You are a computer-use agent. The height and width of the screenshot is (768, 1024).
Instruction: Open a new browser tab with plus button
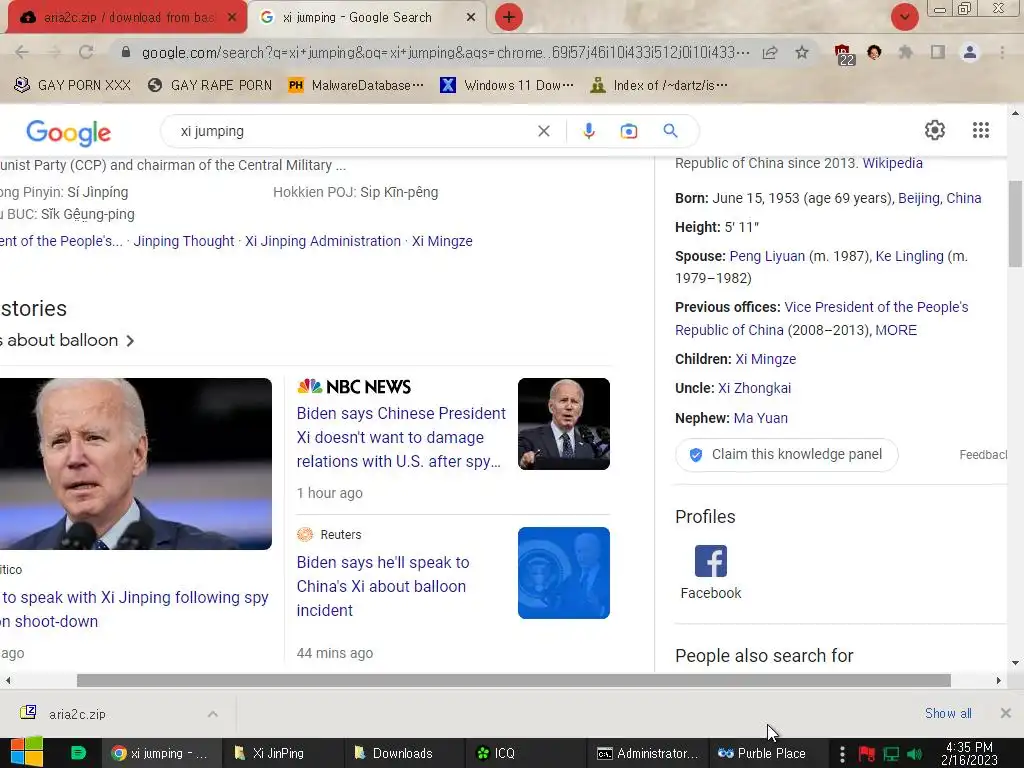click(509, 18)
